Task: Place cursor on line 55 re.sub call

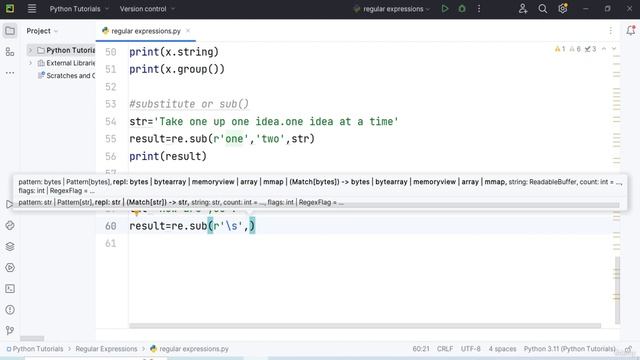Action: pyautogui.click(x=222, y=139)
